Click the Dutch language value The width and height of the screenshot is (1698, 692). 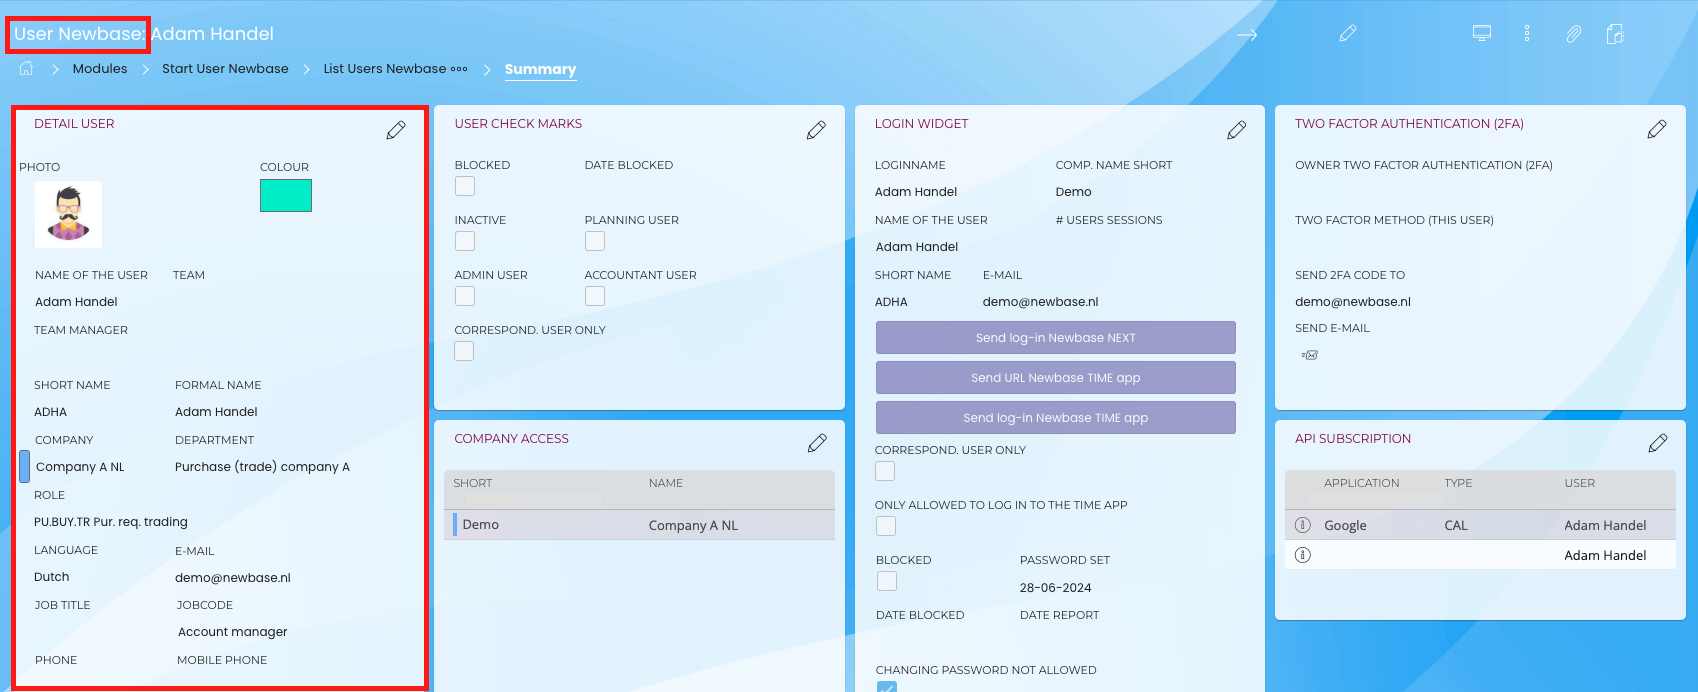click(x=52, y=577)
